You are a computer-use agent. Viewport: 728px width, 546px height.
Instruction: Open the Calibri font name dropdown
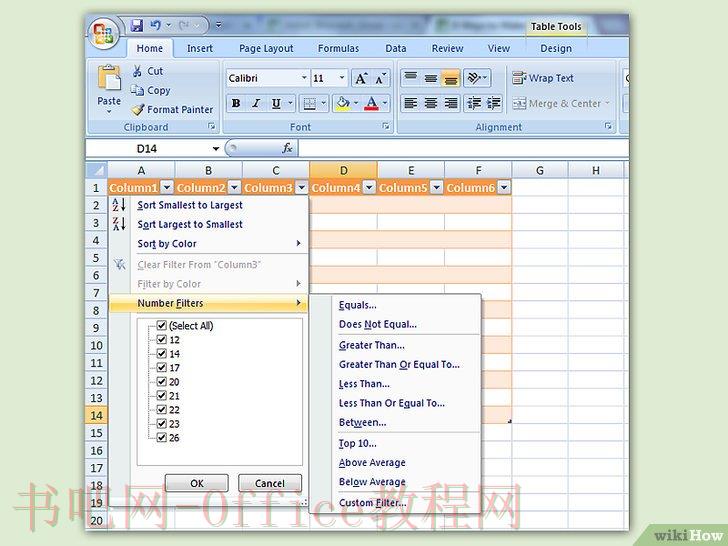304,78
